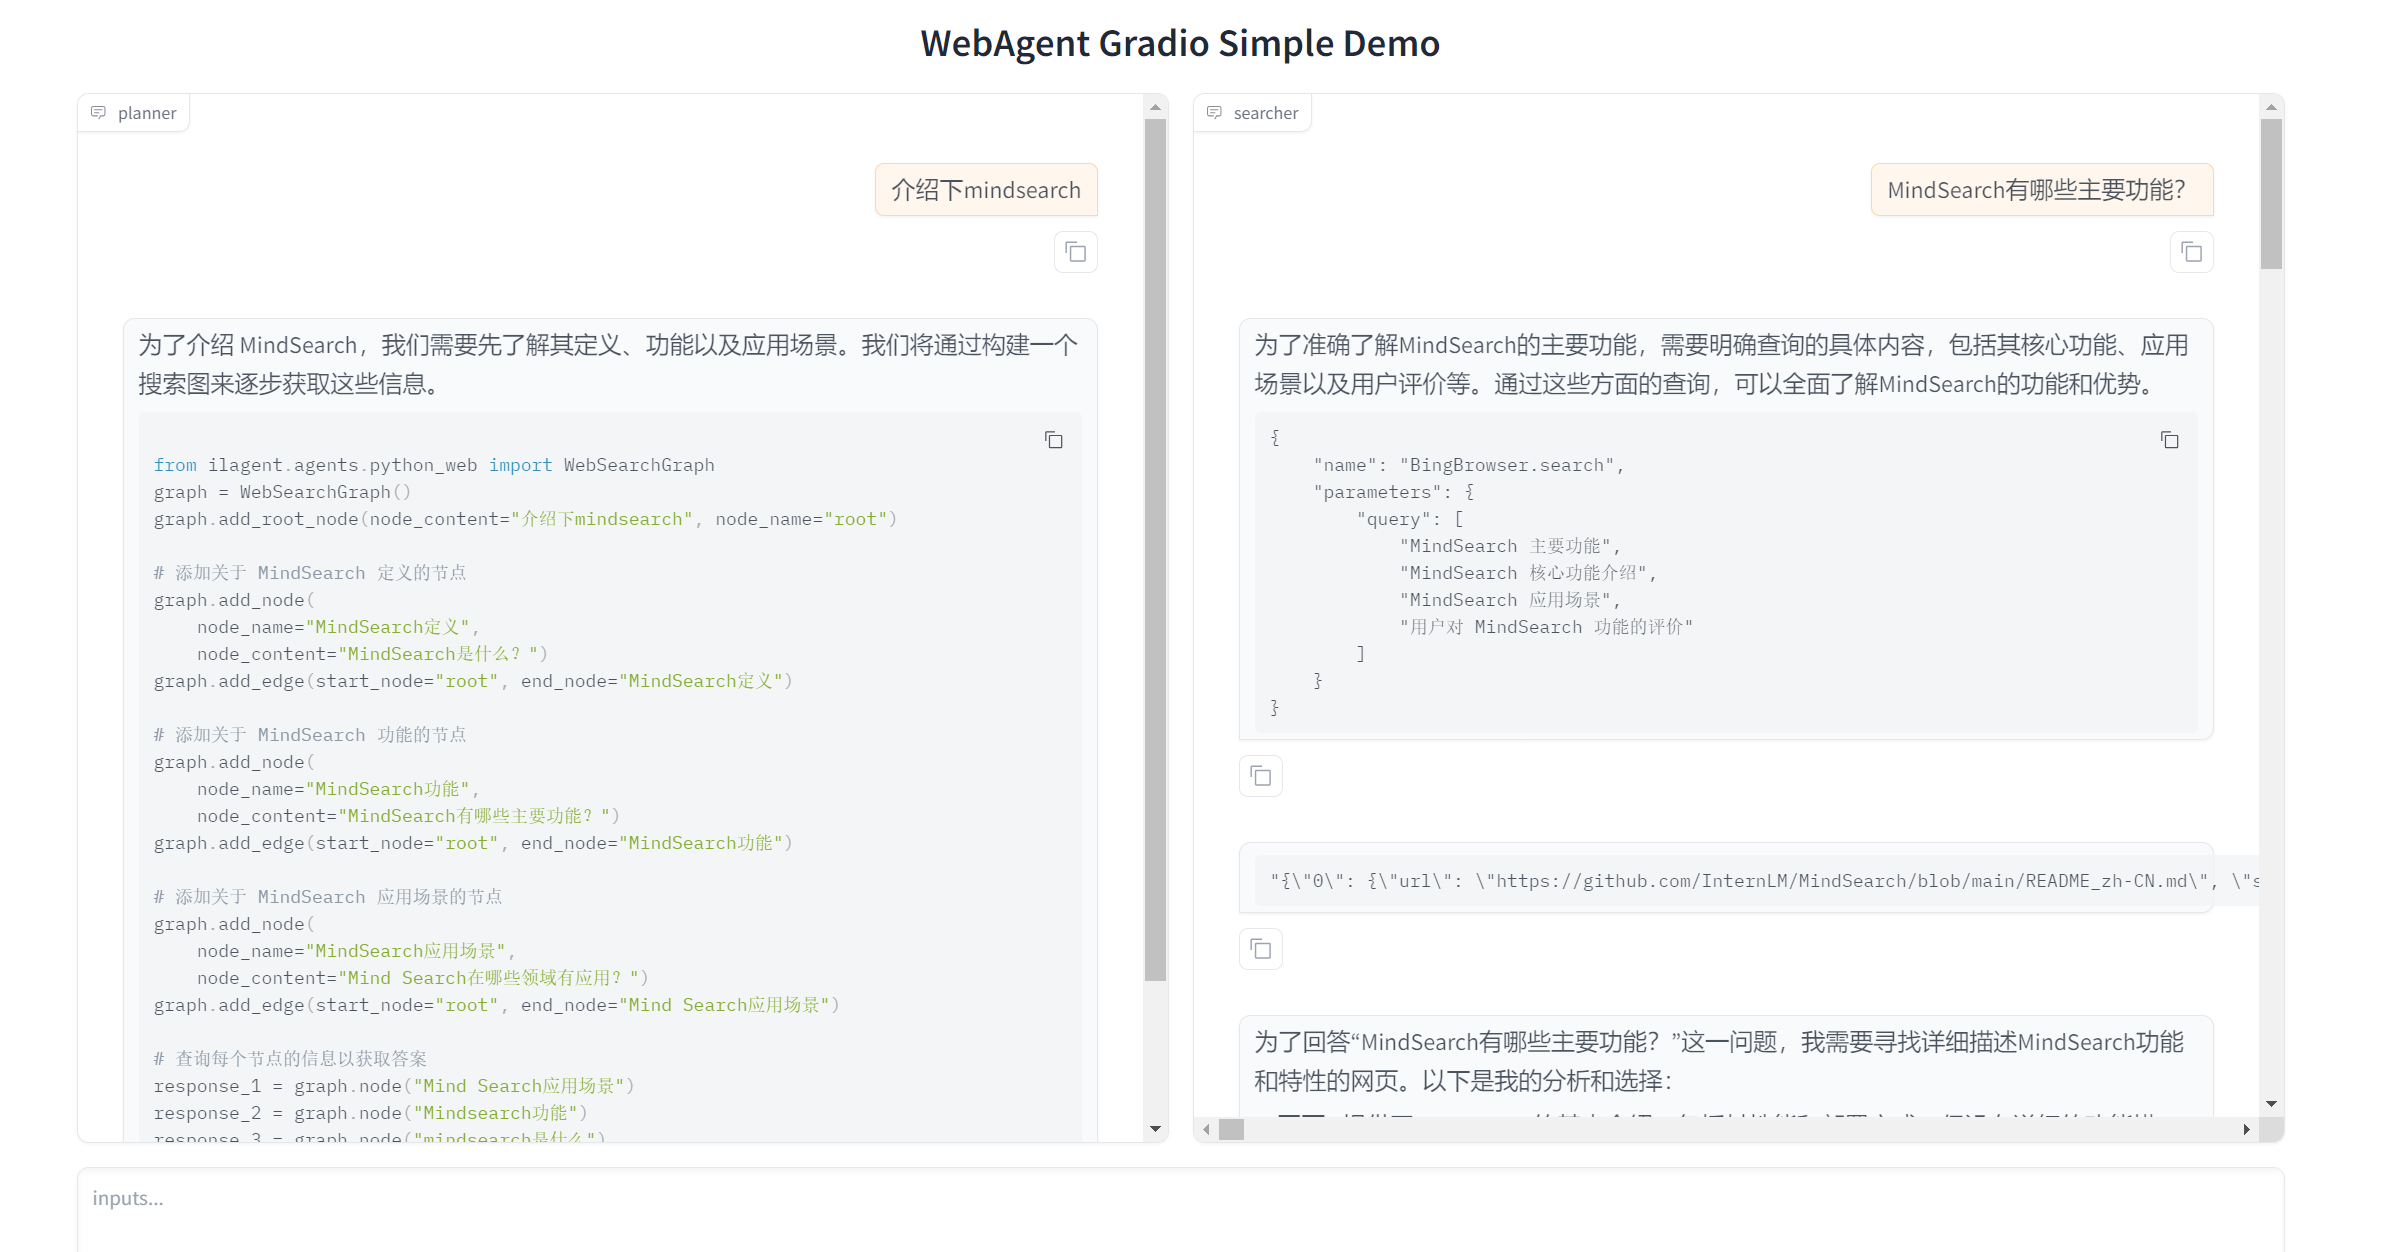Select the searcher panel label

pos(1266,113)
